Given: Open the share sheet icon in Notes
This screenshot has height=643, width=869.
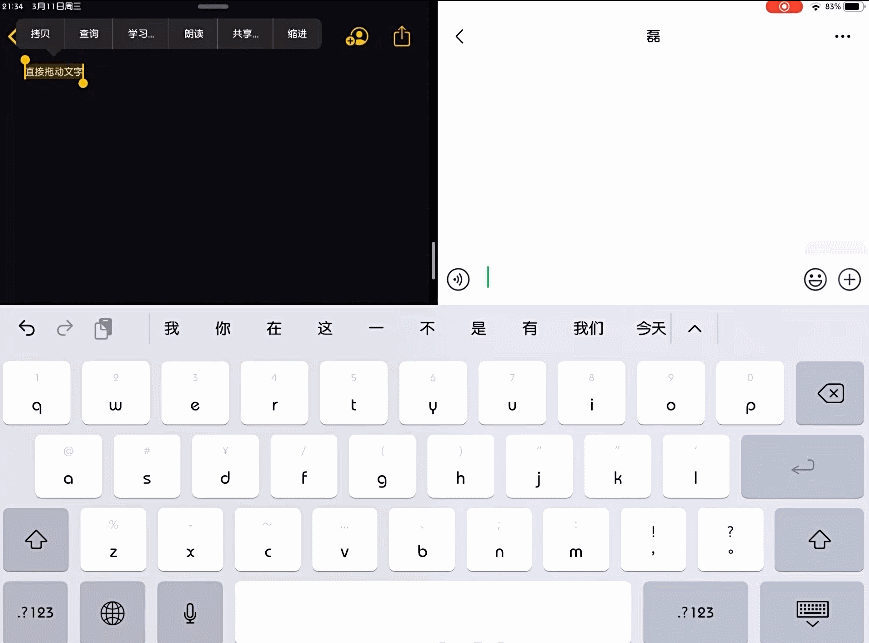Looking at the screenshot, I should tap(402, 37).
